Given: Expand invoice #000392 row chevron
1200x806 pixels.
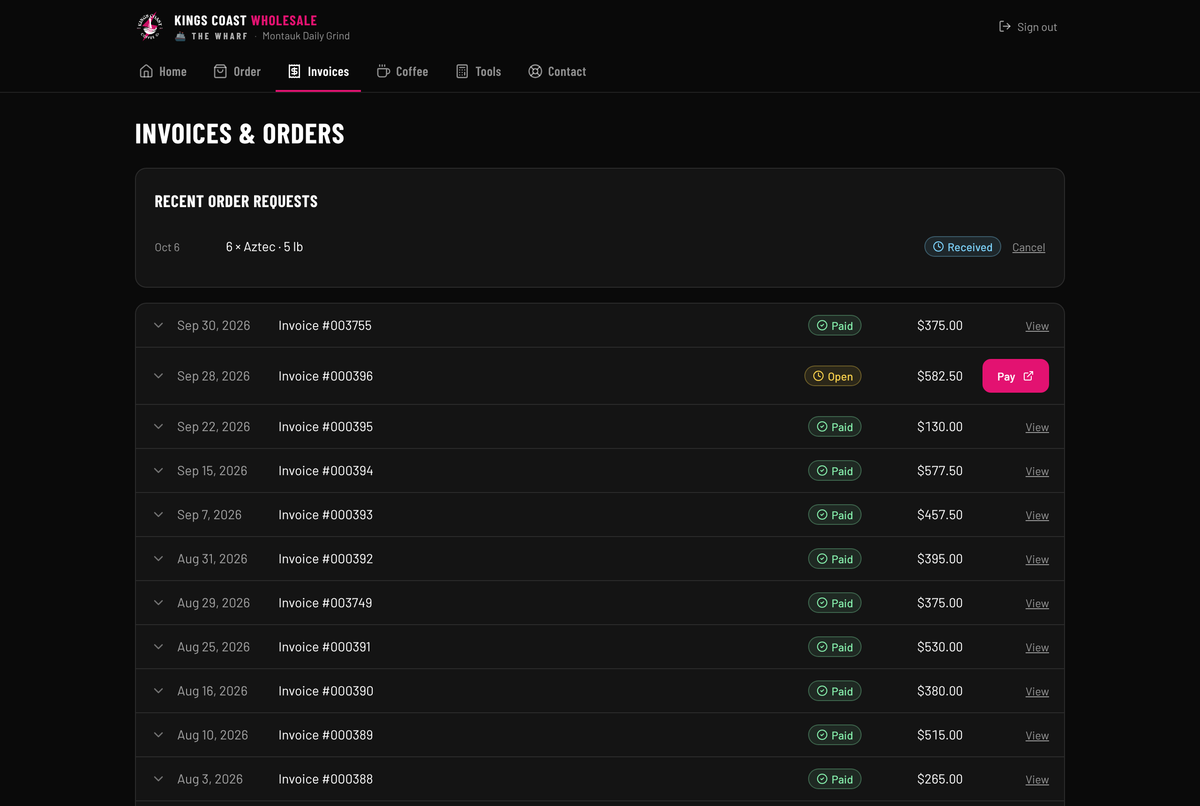Looking at the screenshot, I should (158, 559).
